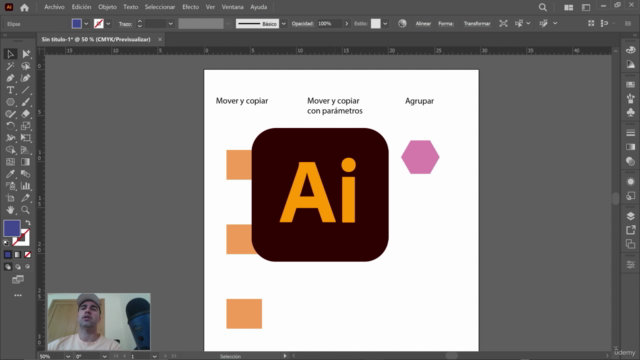Open the Layers panel icon
Image resolution: width=640 pixels, height=360 pixels.
click(x=631, y=216)
